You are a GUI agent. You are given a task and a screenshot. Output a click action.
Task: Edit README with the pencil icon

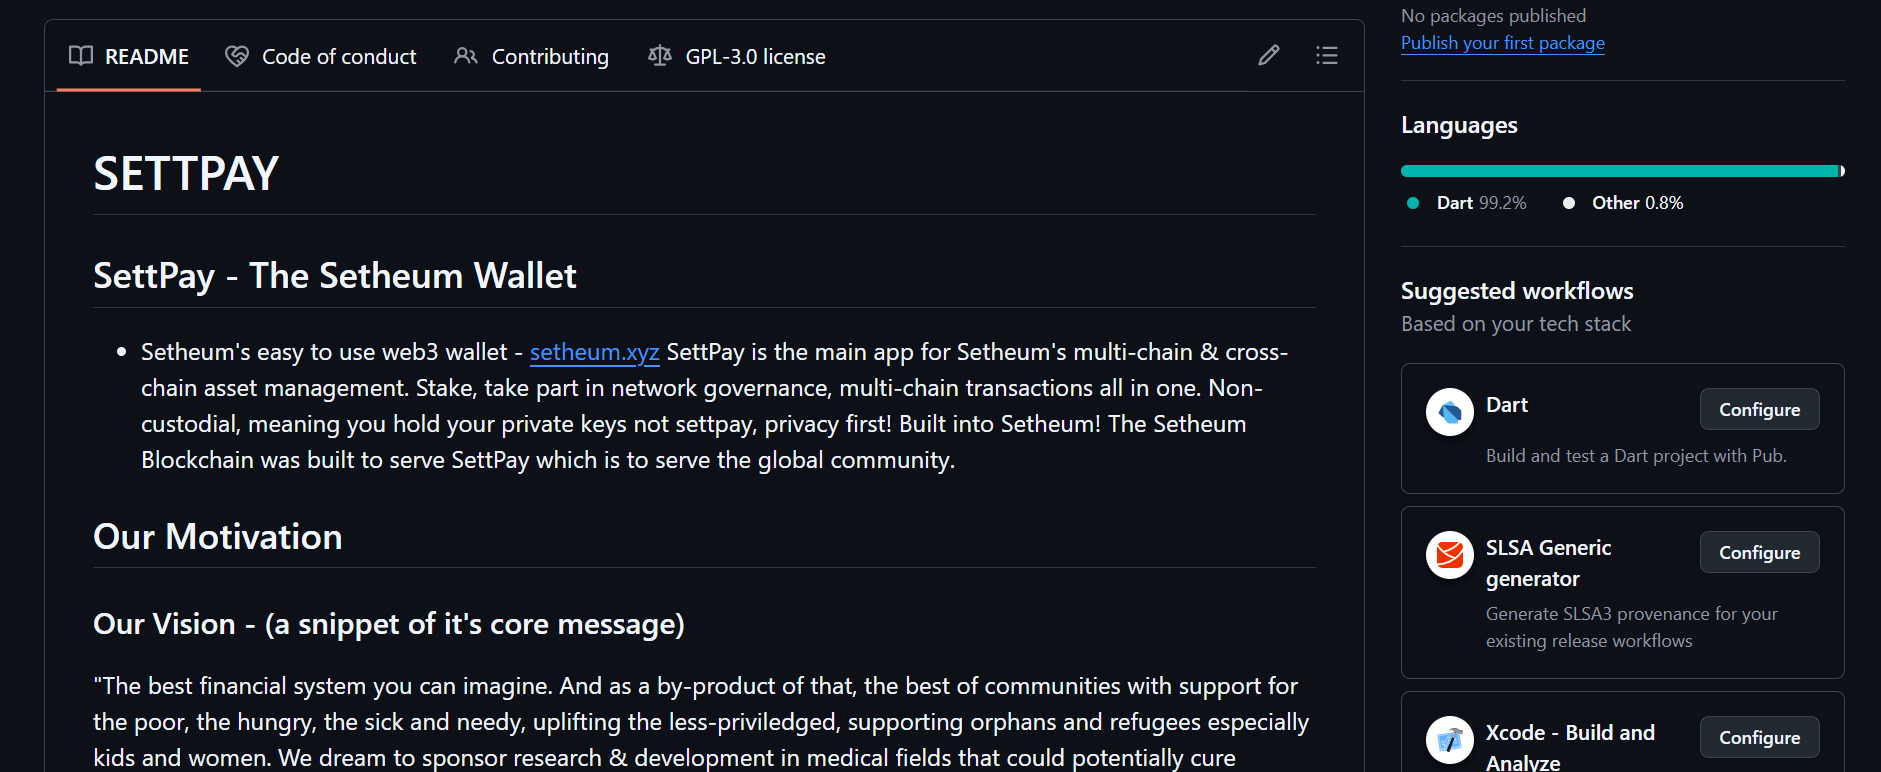coord(1269,55)
